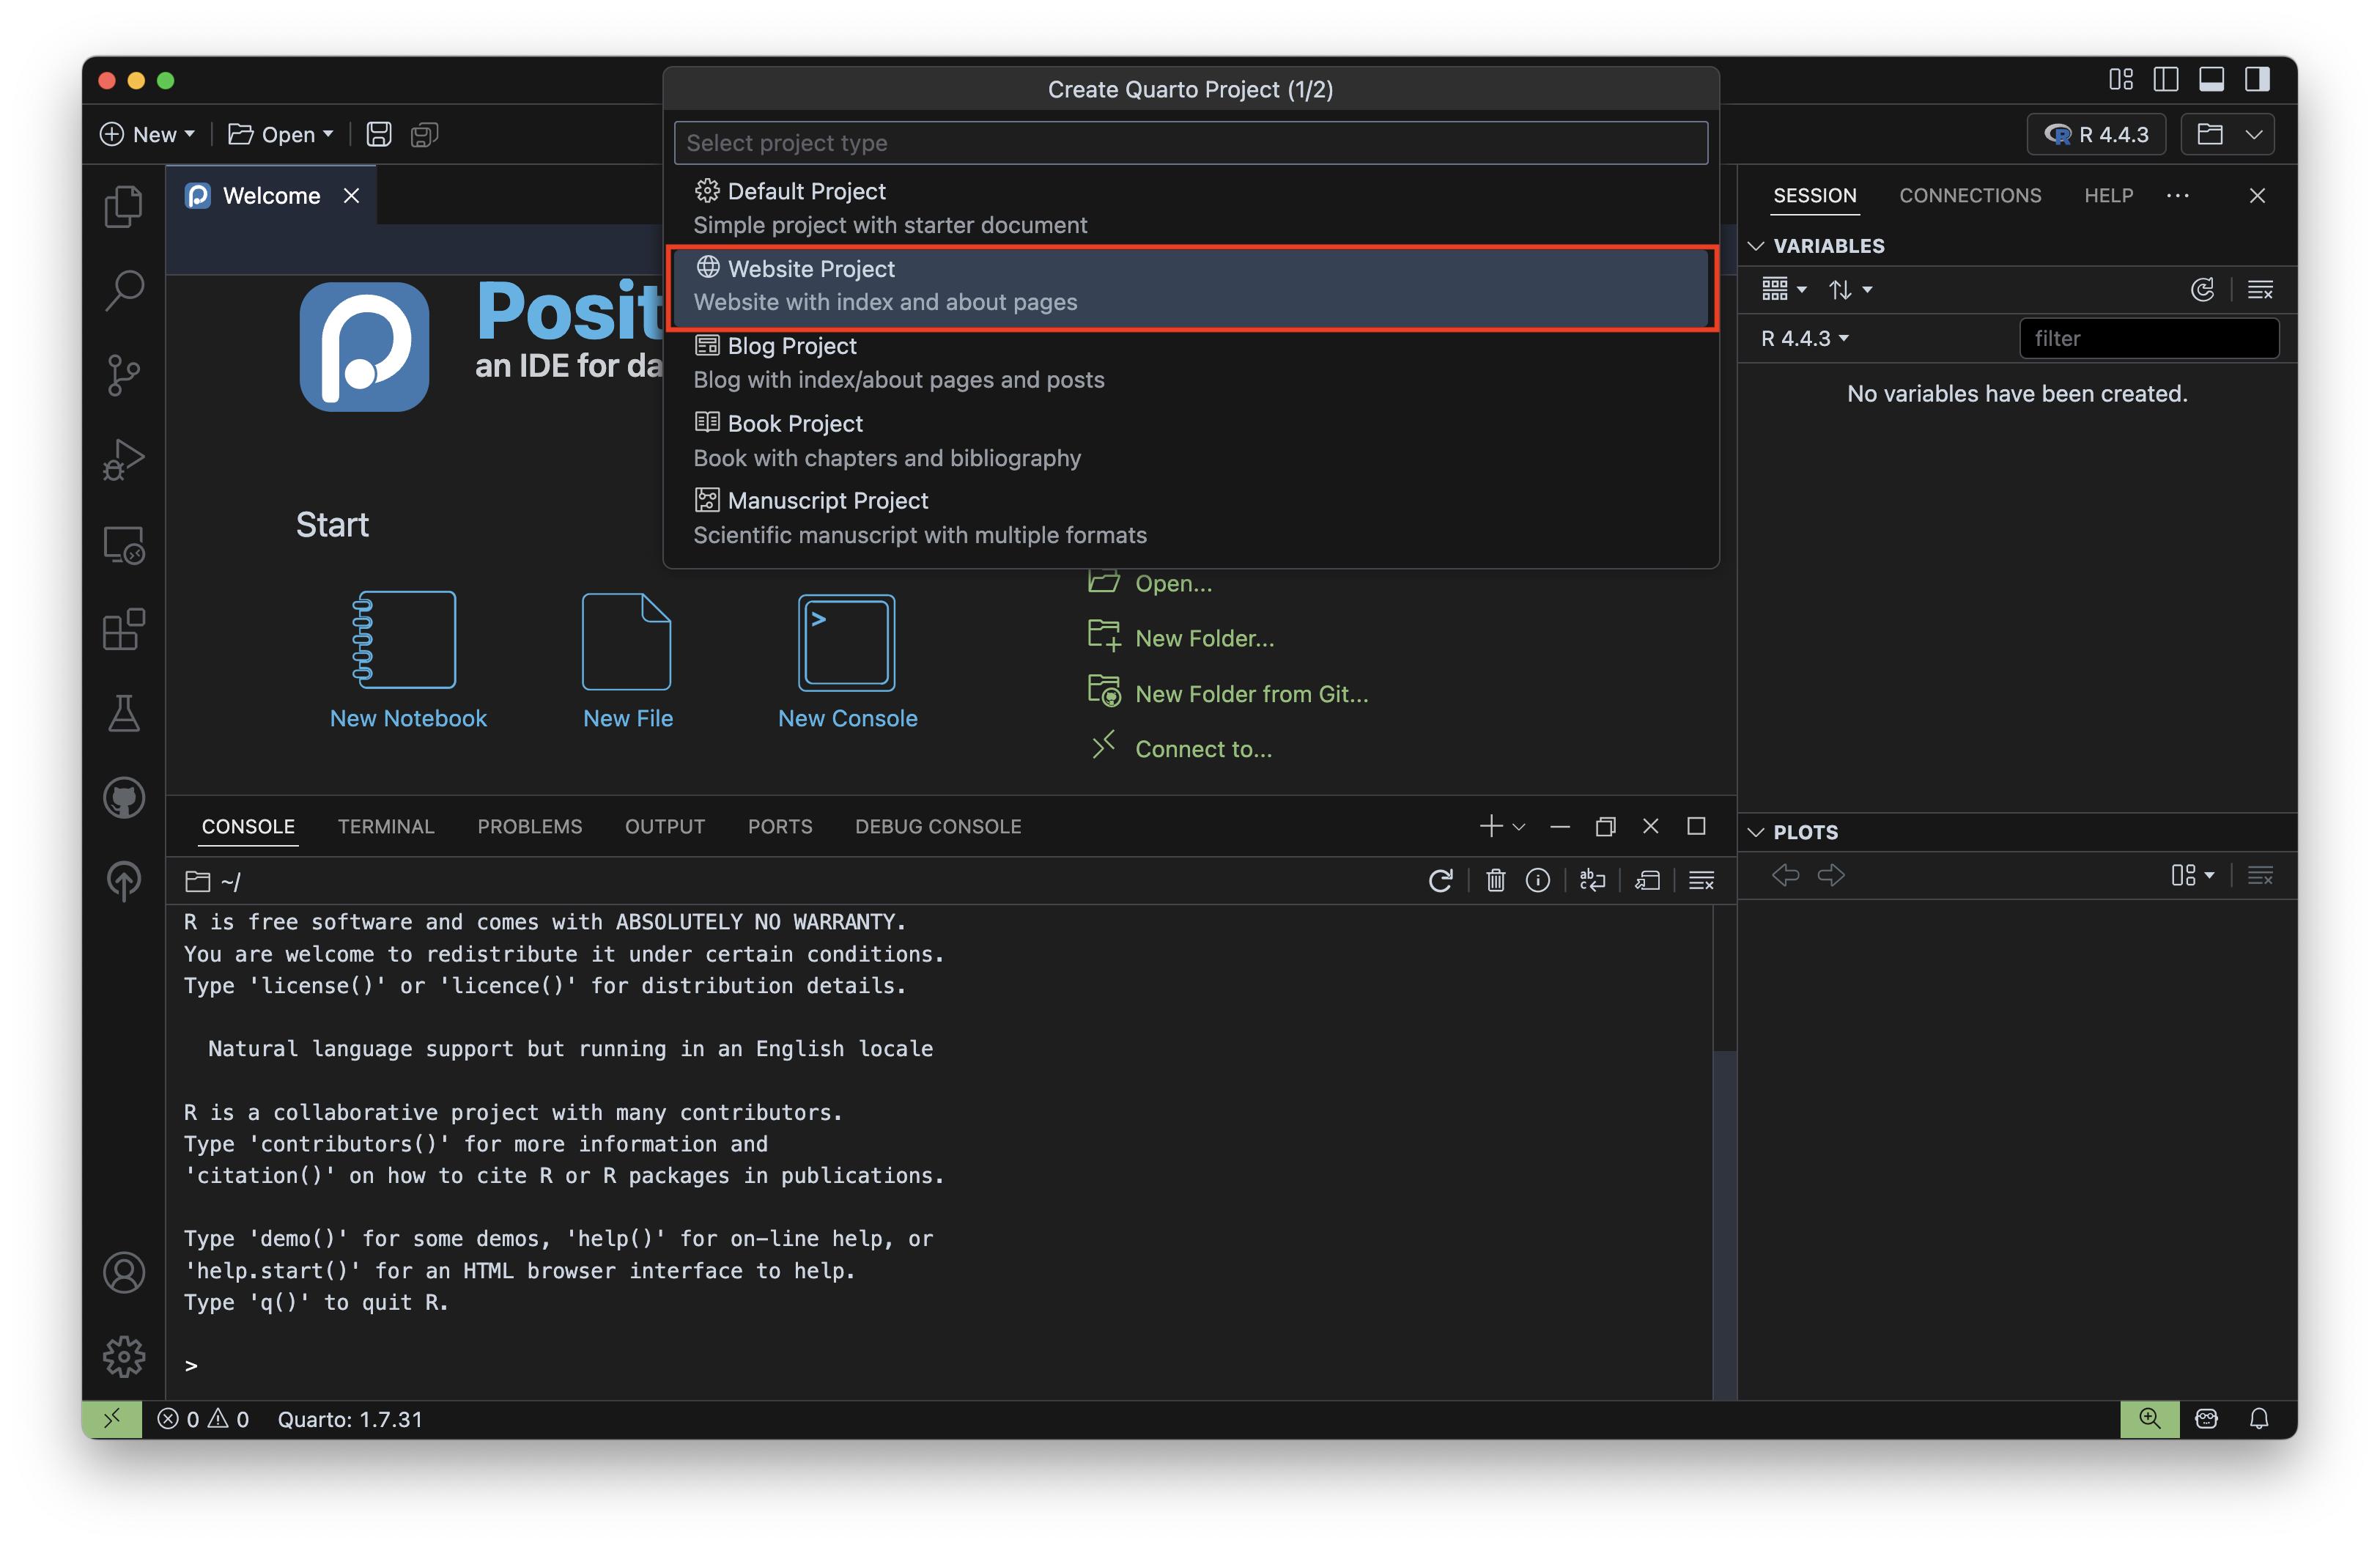The image size is (2380, 1548).
Task: Open the Customize Layout button
Action: click(2121, 79)
